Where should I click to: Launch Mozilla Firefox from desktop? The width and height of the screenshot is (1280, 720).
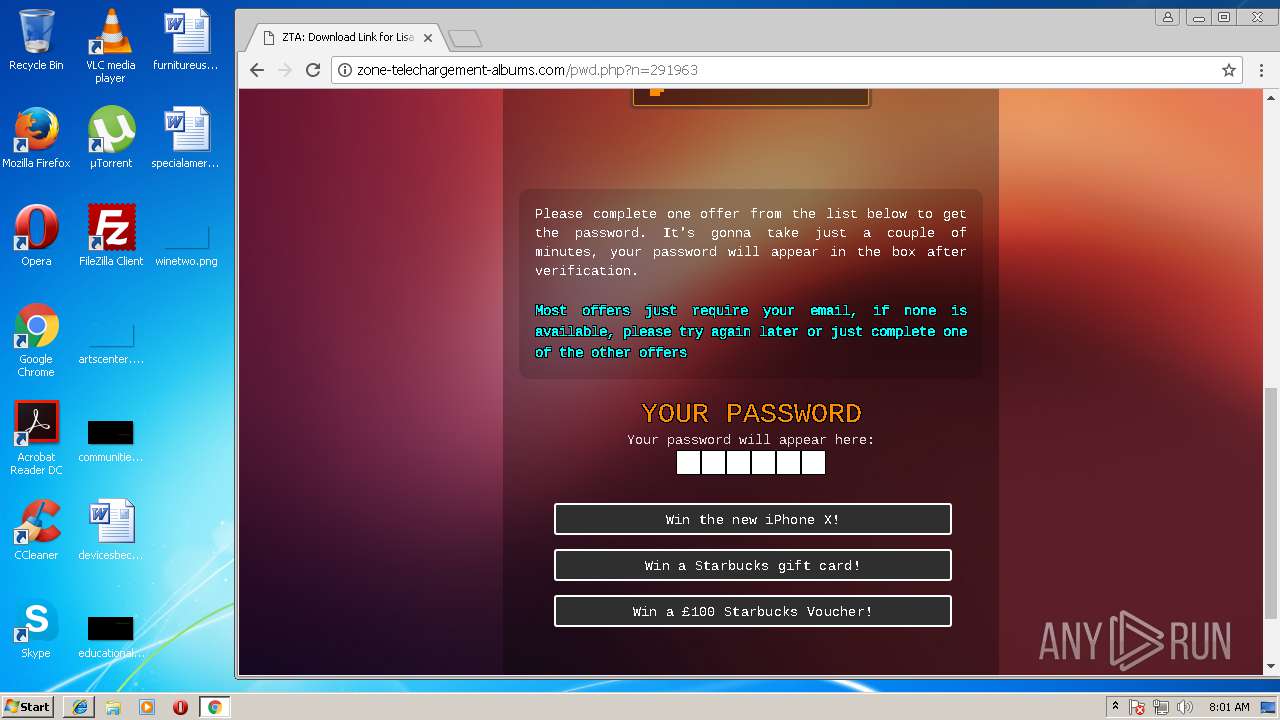click(36, 138)
